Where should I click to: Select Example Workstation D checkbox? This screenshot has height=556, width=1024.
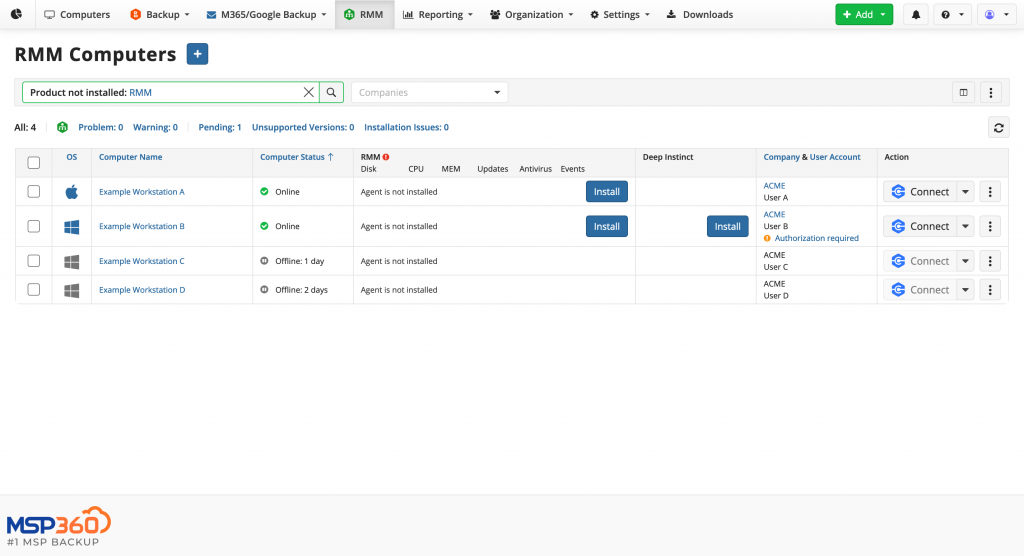(x=34, y=290)
